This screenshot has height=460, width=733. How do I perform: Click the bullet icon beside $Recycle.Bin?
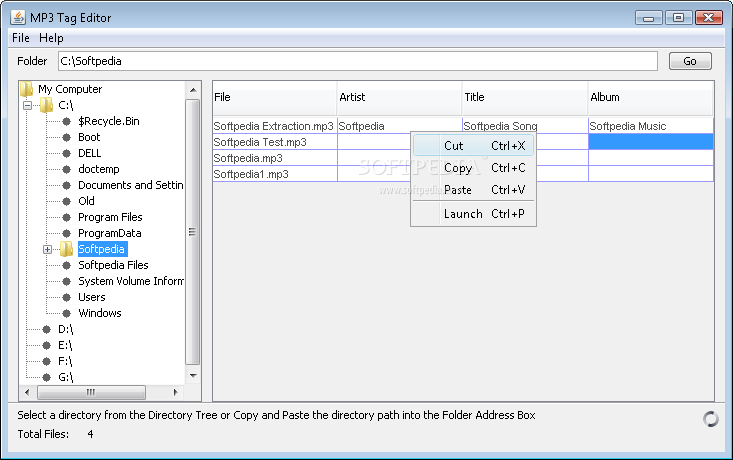(66, 122)
